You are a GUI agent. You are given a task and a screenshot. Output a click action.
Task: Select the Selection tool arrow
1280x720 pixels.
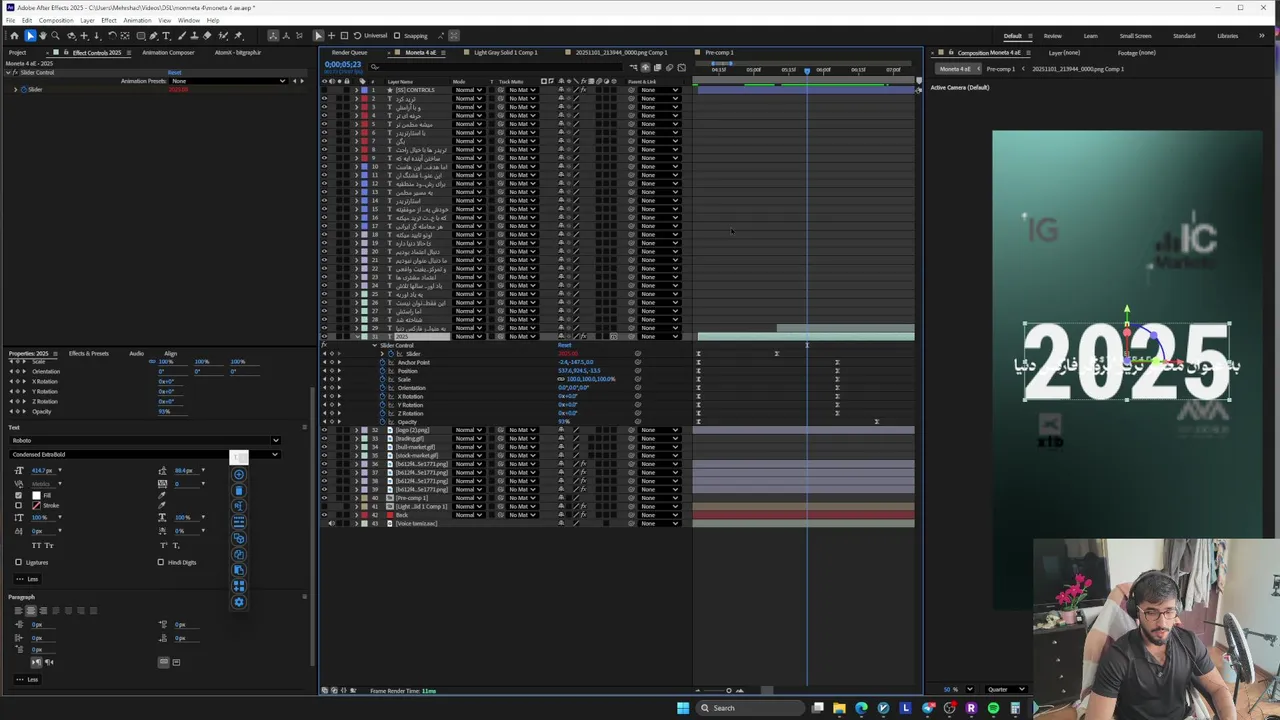pos(30,35)
